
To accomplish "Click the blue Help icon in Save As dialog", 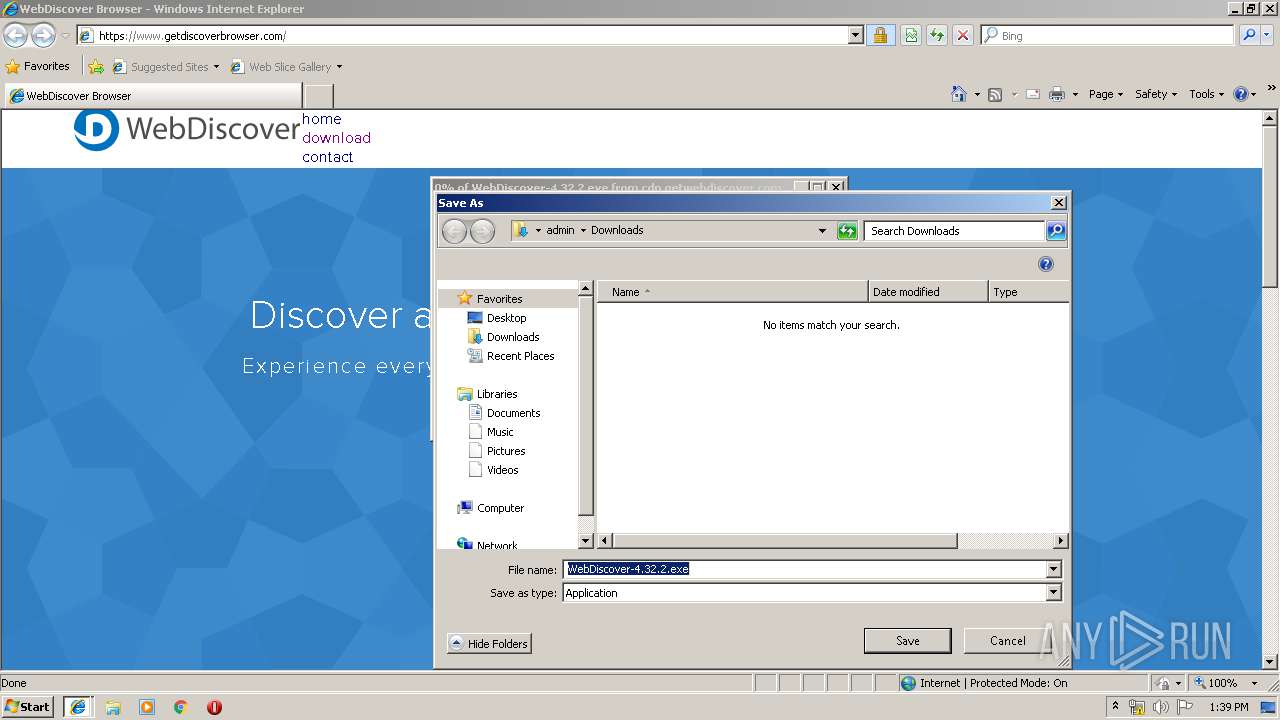I will pos(1046,264).
